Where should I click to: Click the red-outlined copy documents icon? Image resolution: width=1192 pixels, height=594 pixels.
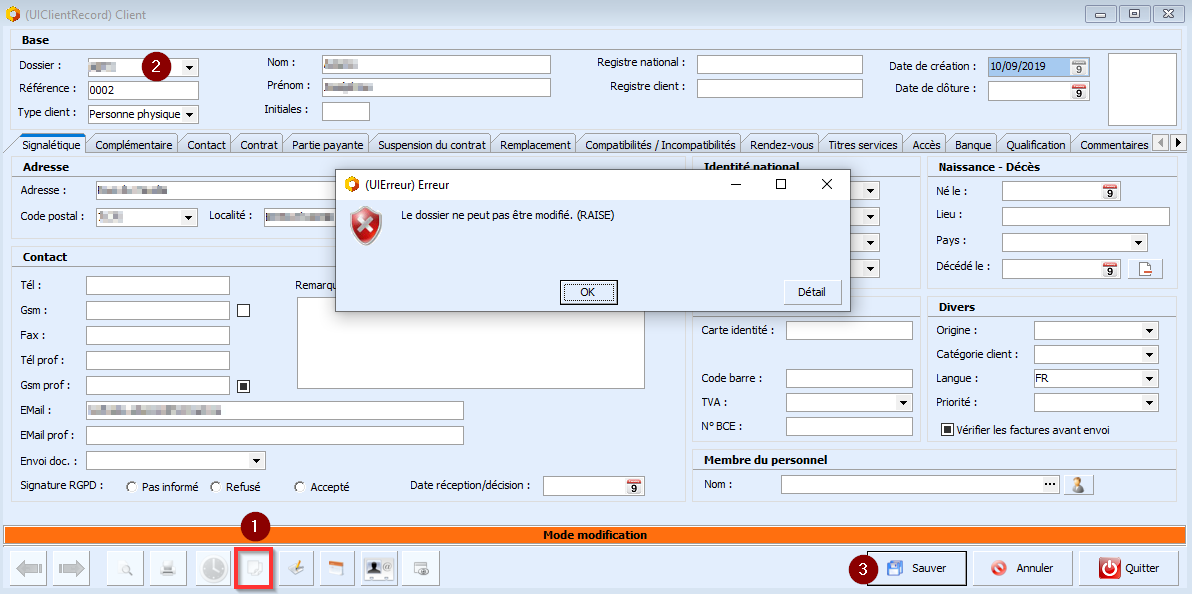(254, 569)
